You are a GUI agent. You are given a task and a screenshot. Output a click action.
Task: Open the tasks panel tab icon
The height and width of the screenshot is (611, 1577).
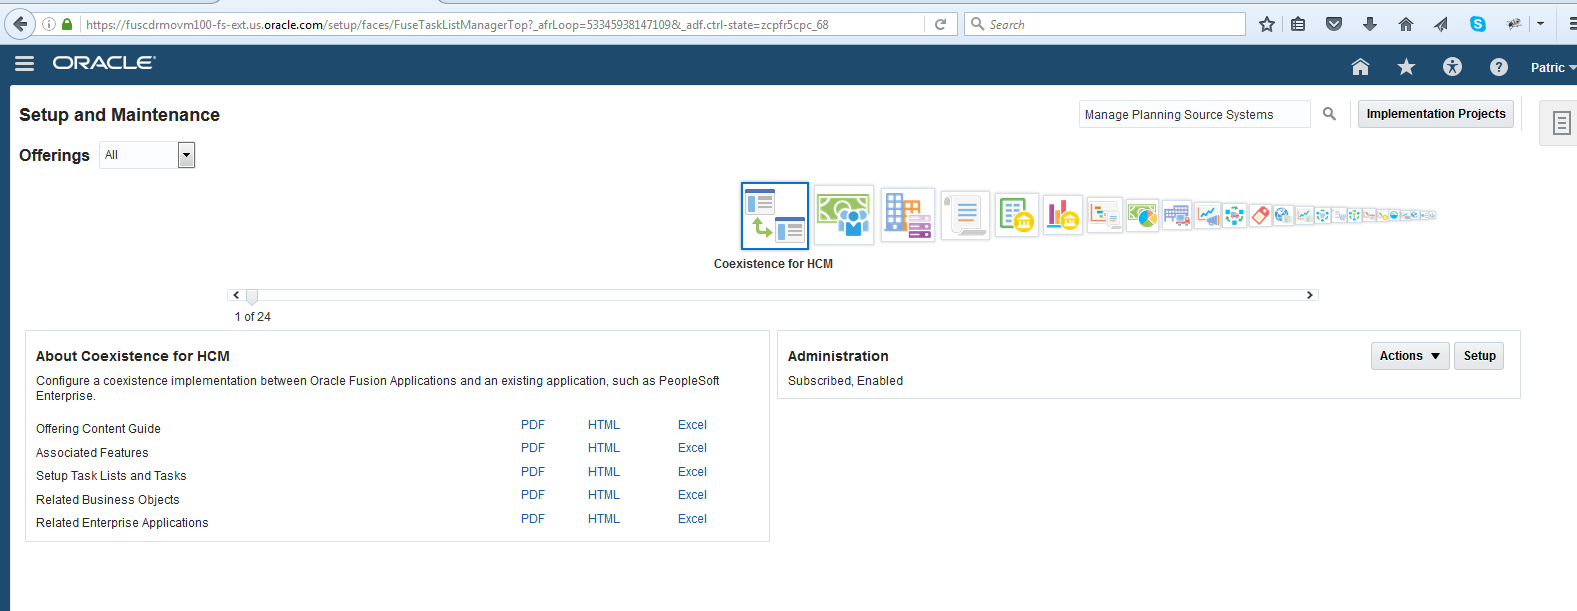(1561, 123)
